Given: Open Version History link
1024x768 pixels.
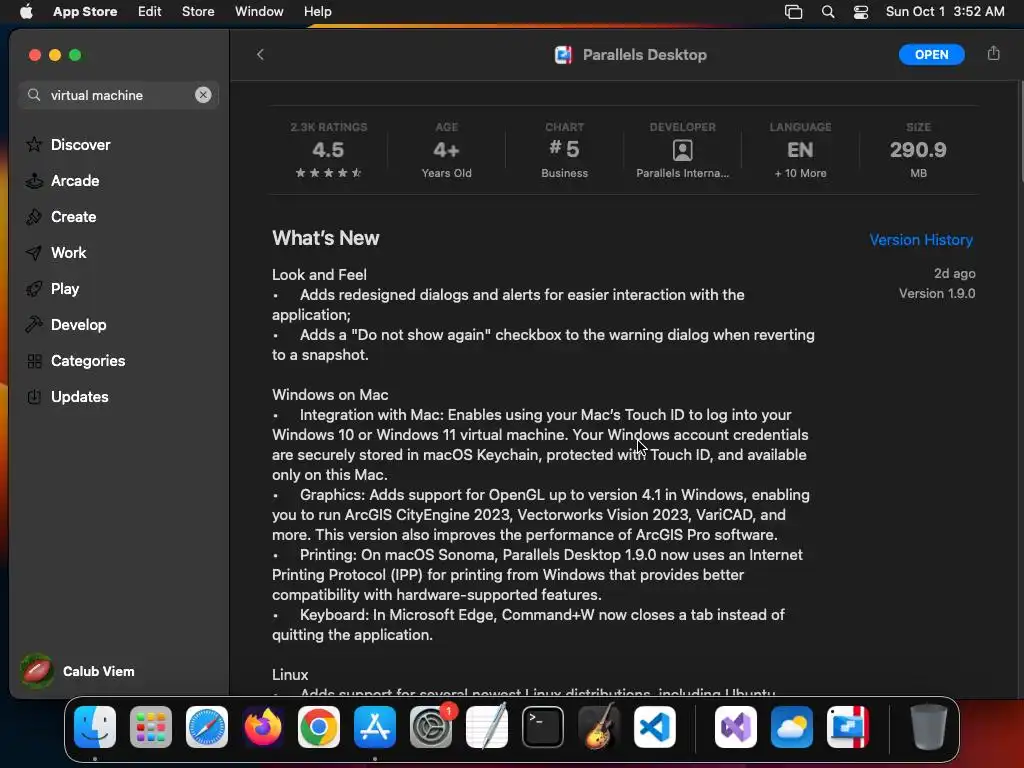Looking at the screenshot, I should (x=921, y=240).
